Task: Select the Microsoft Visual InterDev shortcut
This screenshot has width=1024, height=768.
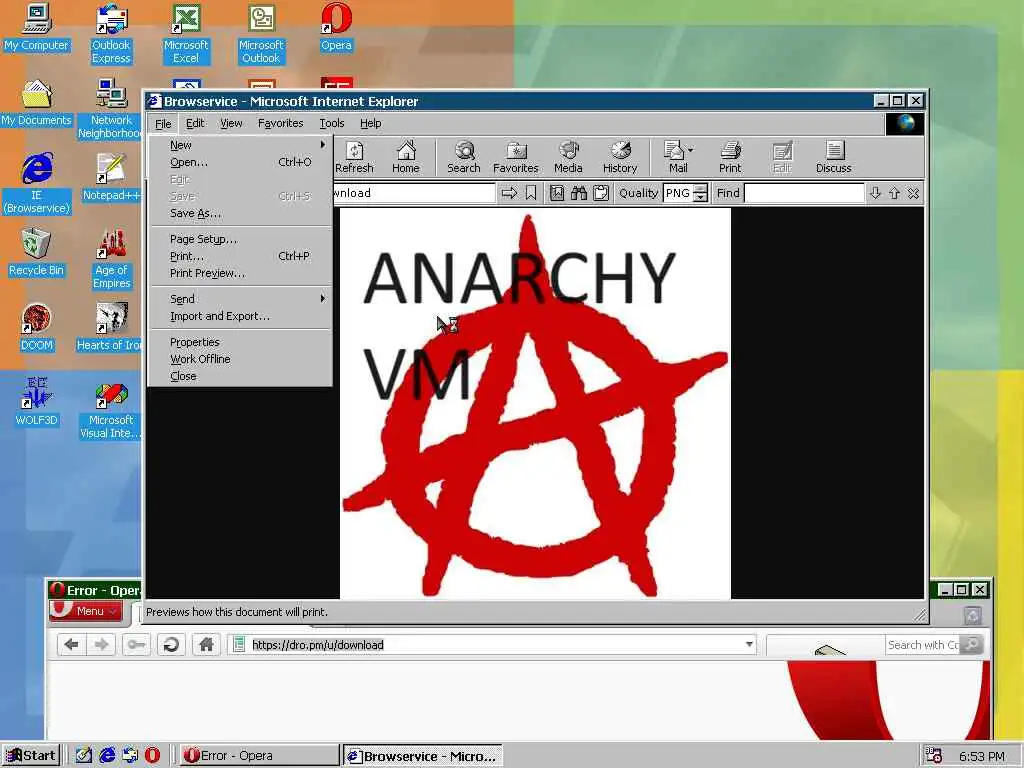Action: tap(110, 409)
